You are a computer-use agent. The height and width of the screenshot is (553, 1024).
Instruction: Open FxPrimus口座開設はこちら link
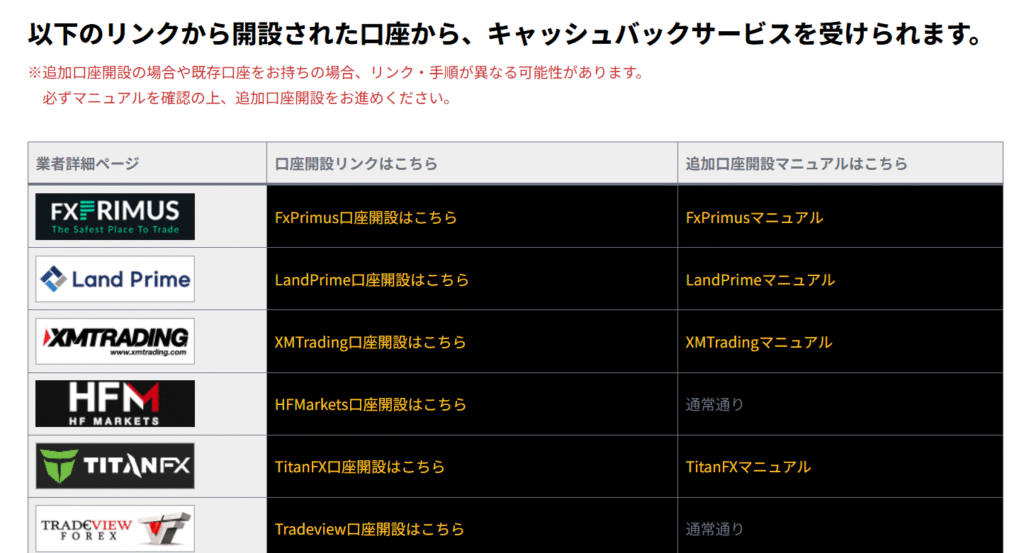(365, 217)
